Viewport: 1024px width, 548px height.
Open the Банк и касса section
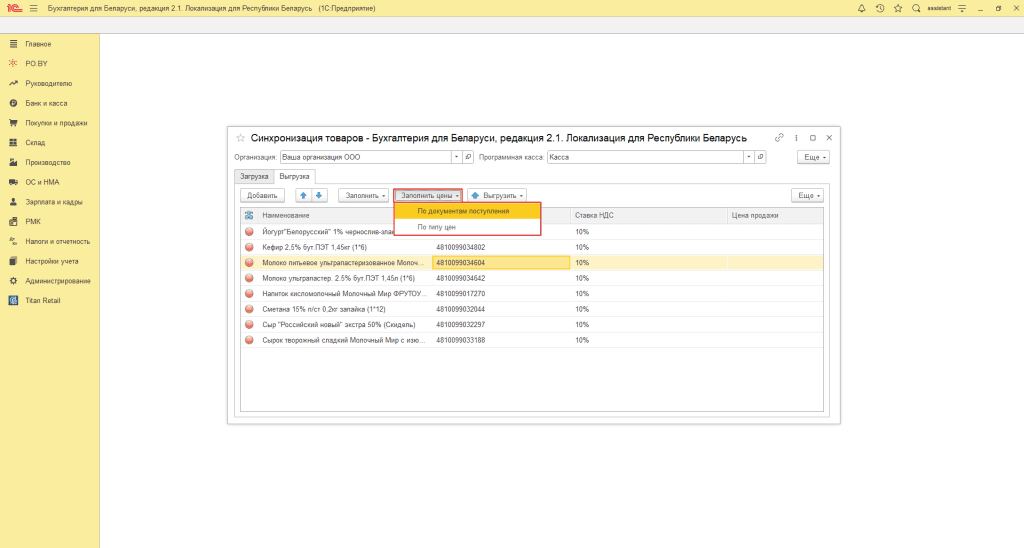[46, 103]
